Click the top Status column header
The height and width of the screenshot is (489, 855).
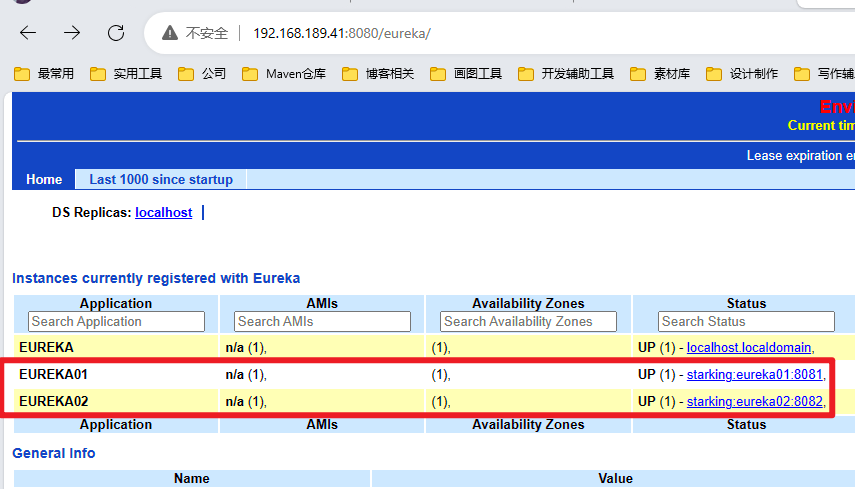point(746,303)
